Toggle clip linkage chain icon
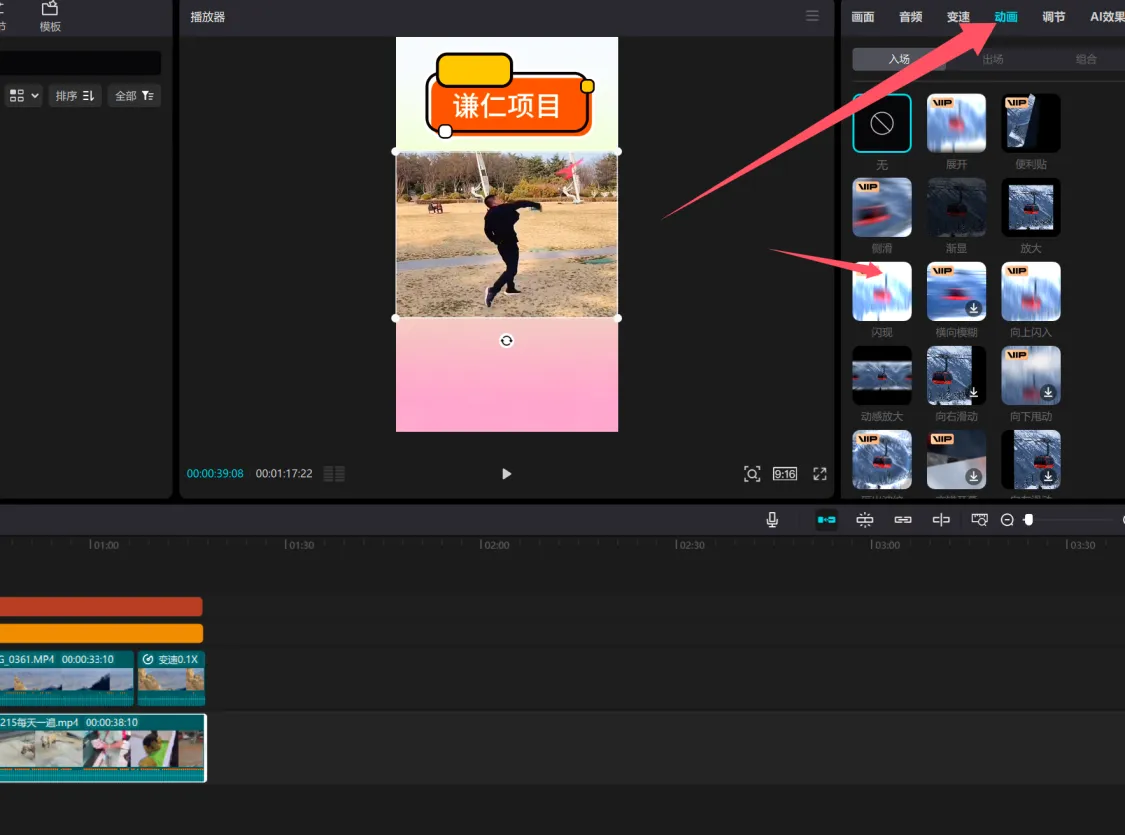1125x835 pixels. (x=903, y=520)
